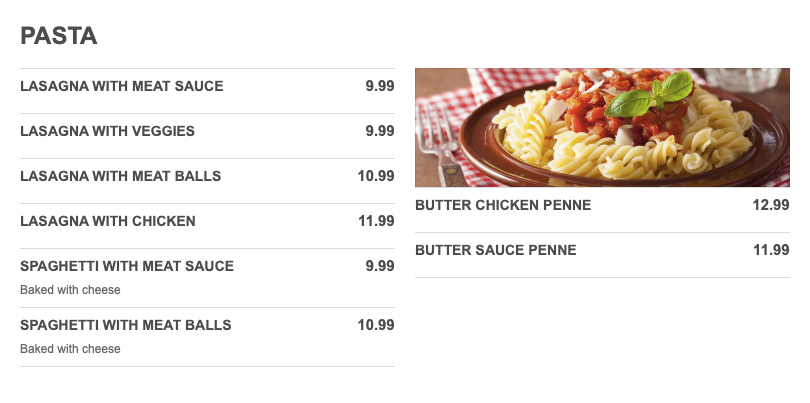Click the 12.99 Butter Chicken Penne price
This screenshot has height=403, width=810.
point(771,205)
